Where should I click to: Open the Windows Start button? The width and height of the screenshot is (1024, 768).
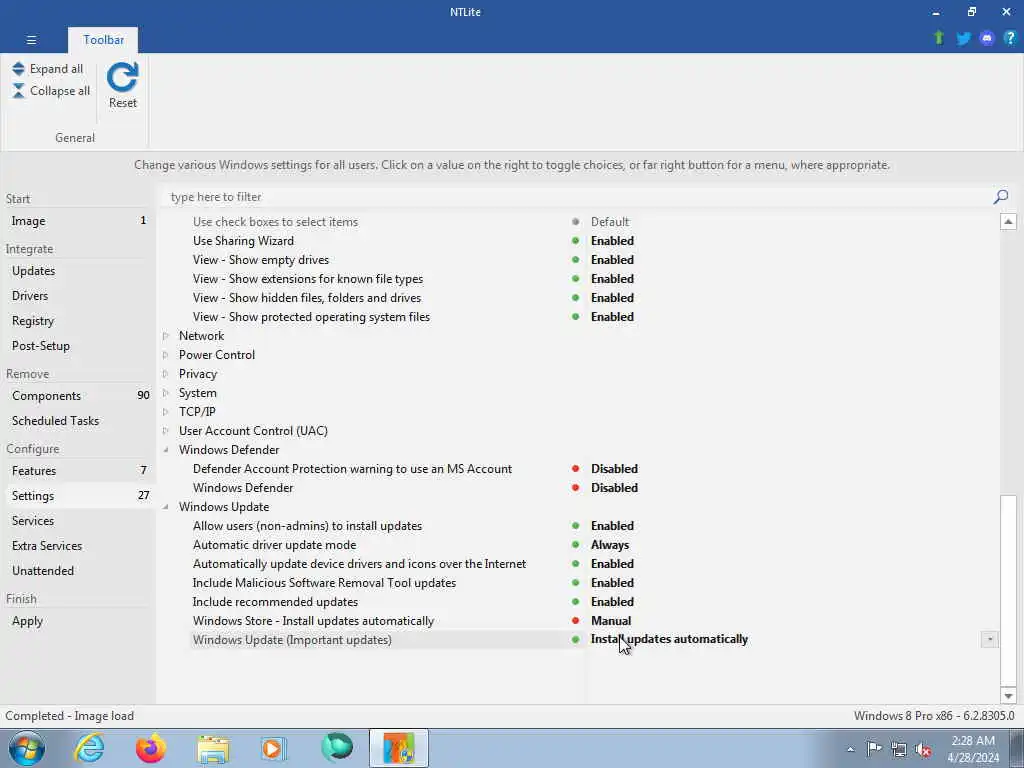(27, 748)
